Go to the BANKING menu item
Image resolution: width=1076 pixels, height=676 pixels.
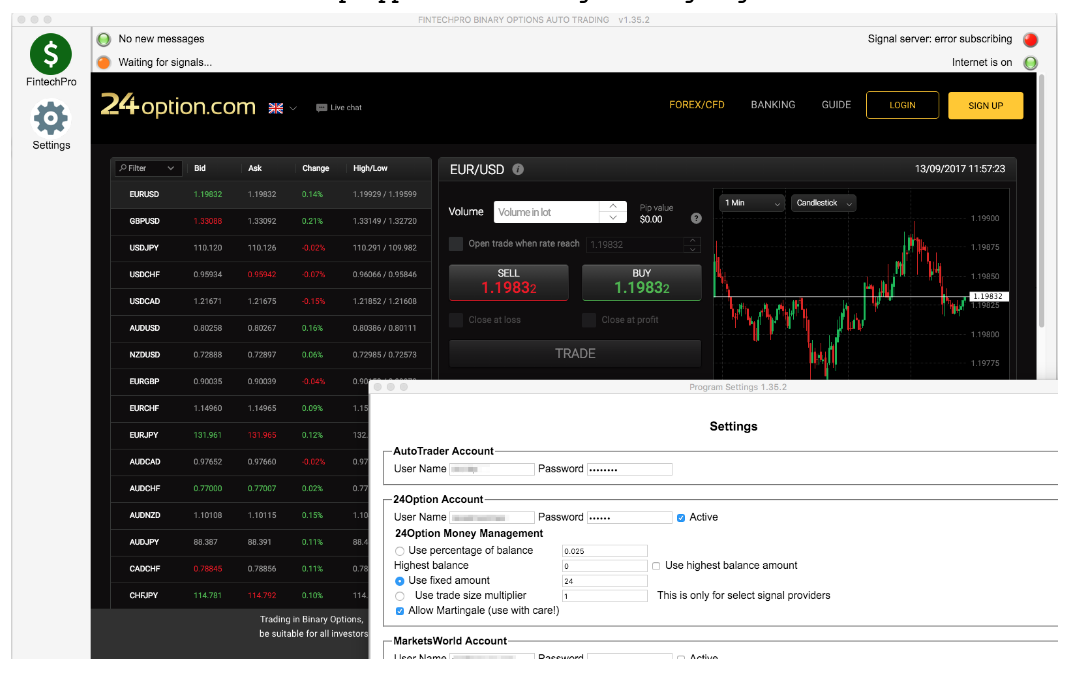[773, 105]
